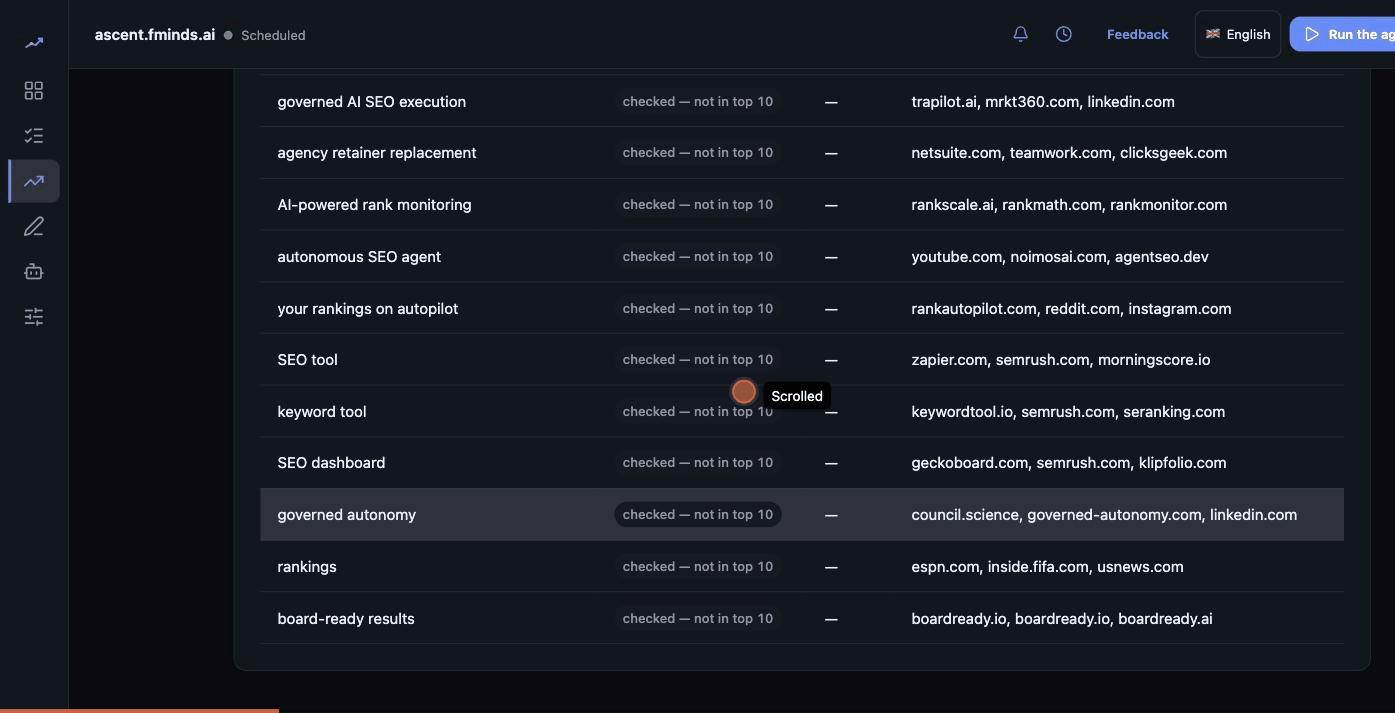1395x713 pixels.
Task: Select the governed autonomy keyword
Action: coord(346,515)
